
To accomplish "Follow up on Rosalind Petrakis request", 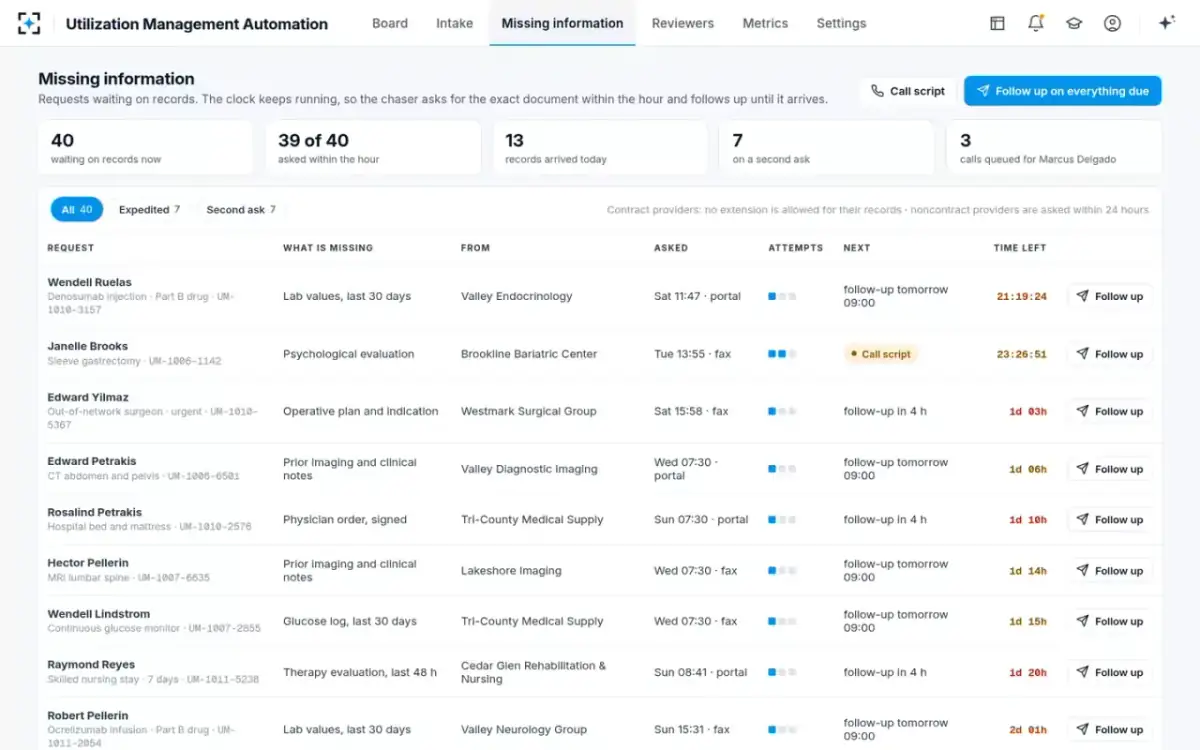I will [1109, 519].
